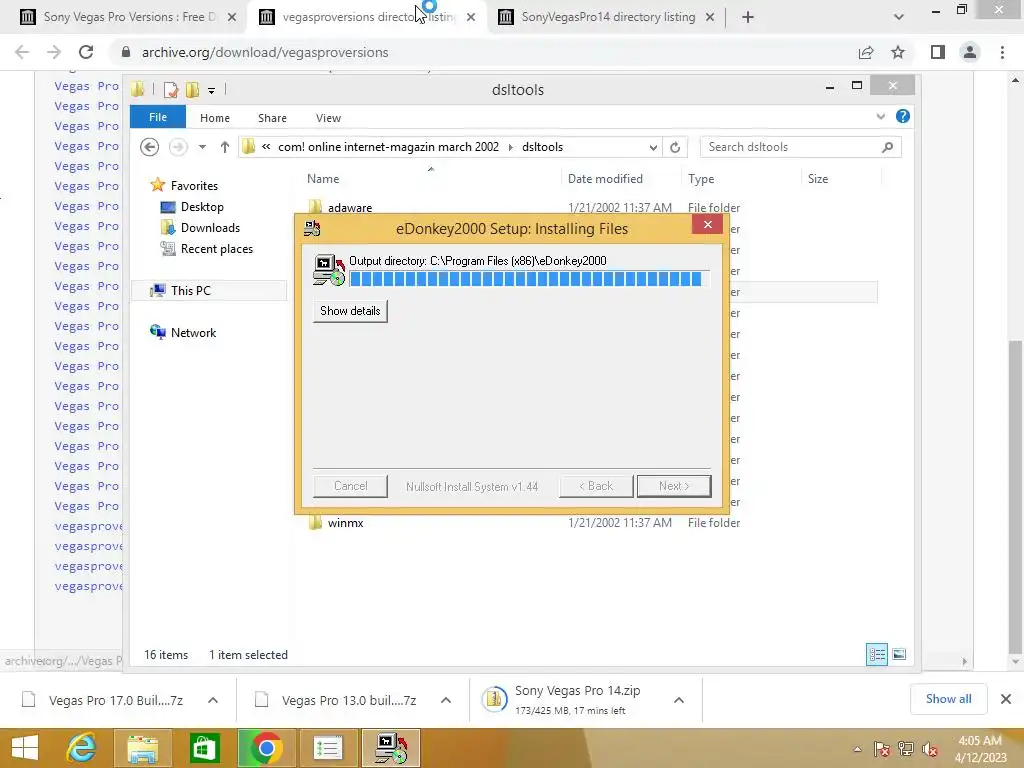Click the Chrome back arrow

[22, 52]
